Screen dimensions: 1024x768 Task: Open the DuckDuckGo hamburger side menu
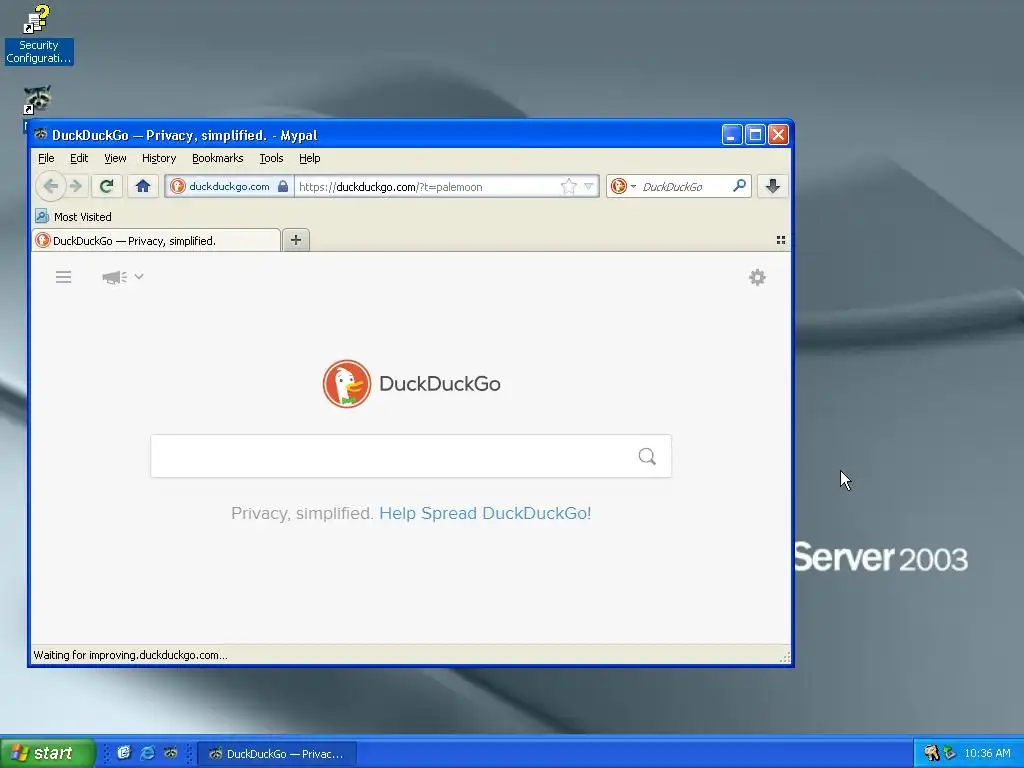click(x=63, y=277)
